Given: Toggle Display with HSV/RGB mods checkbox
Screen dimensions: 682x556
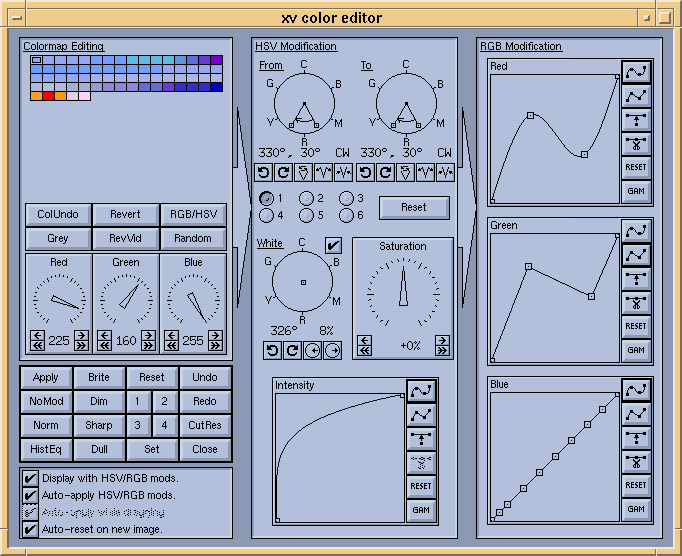Looking at the screenshot, I should pyautogui.click(x=30, y=478).
